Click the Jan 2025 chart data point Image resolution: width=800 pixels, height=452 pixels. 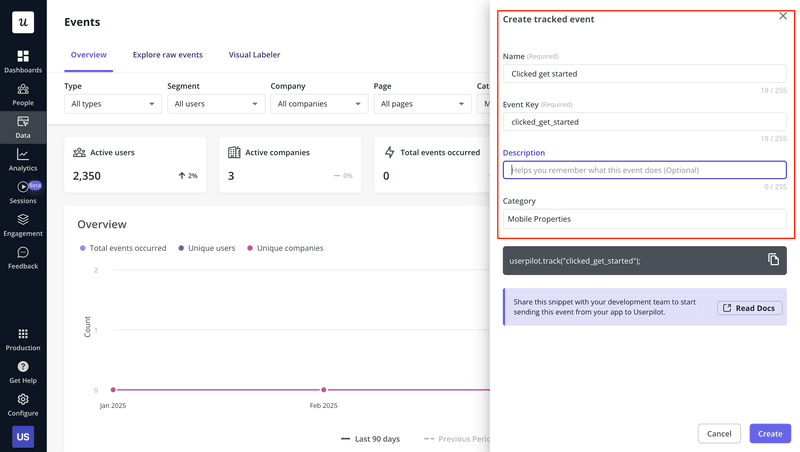[113, 390]
